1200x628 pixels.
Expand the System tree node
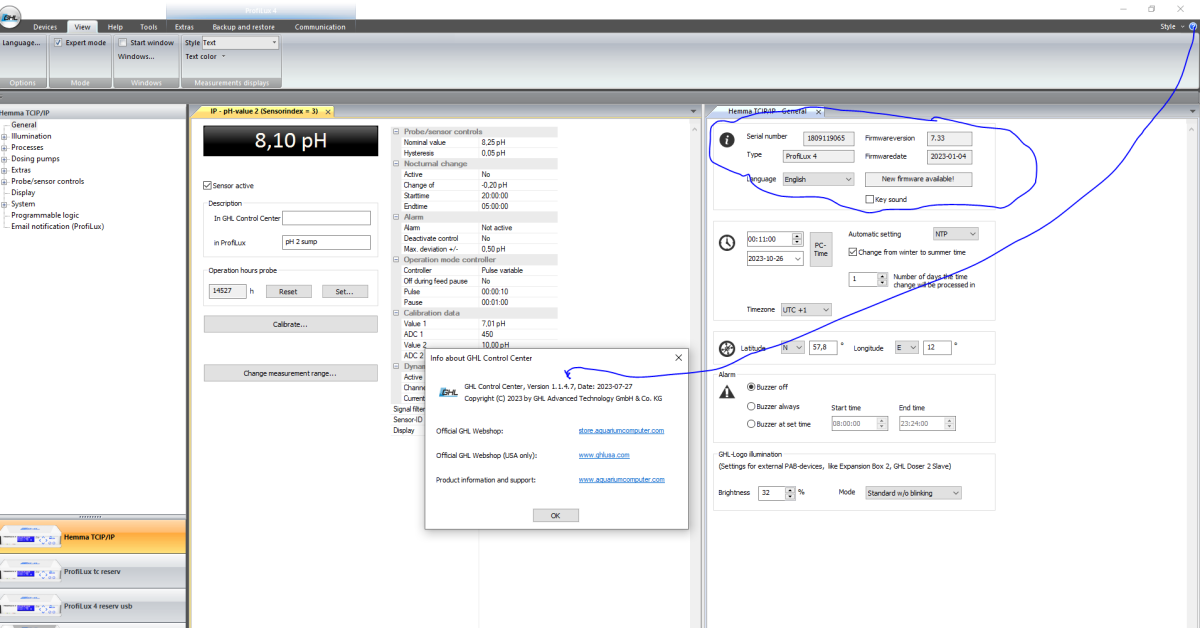tap(4, 204)
